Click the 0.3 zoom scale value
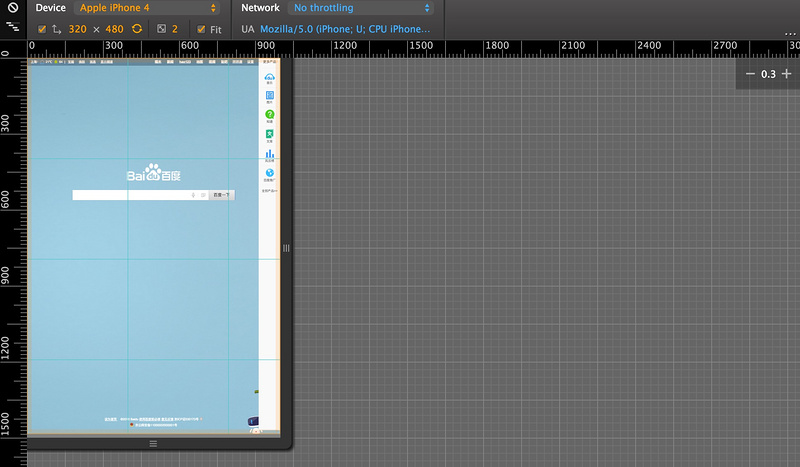The image size is (800, 467). 768,74
